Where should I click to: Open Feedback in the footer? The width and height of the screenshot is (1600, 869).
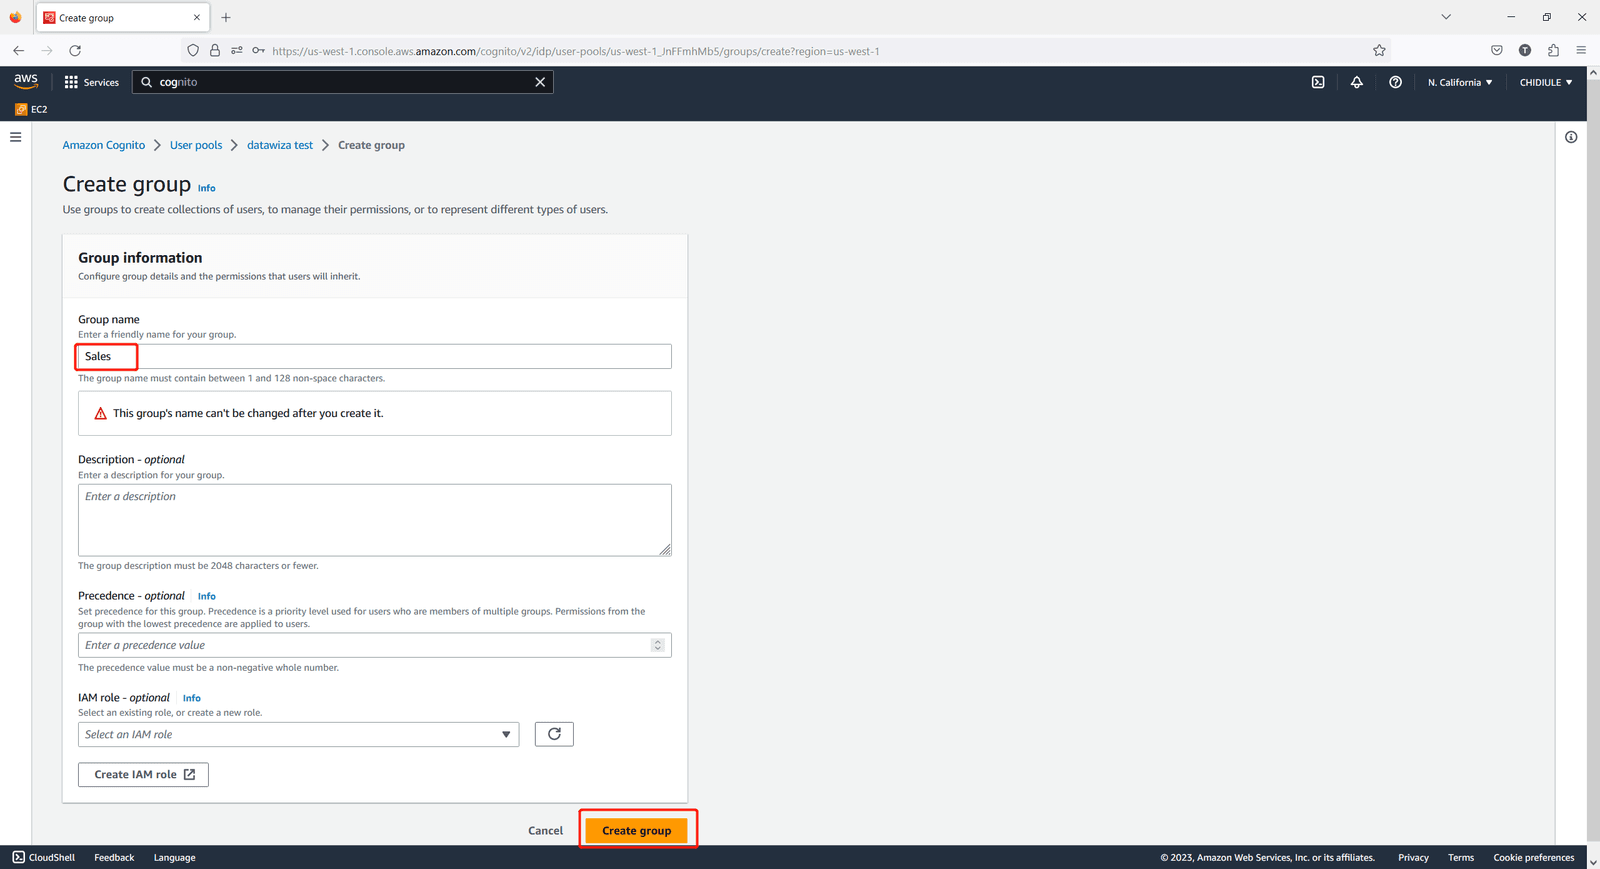coord(114,857)
